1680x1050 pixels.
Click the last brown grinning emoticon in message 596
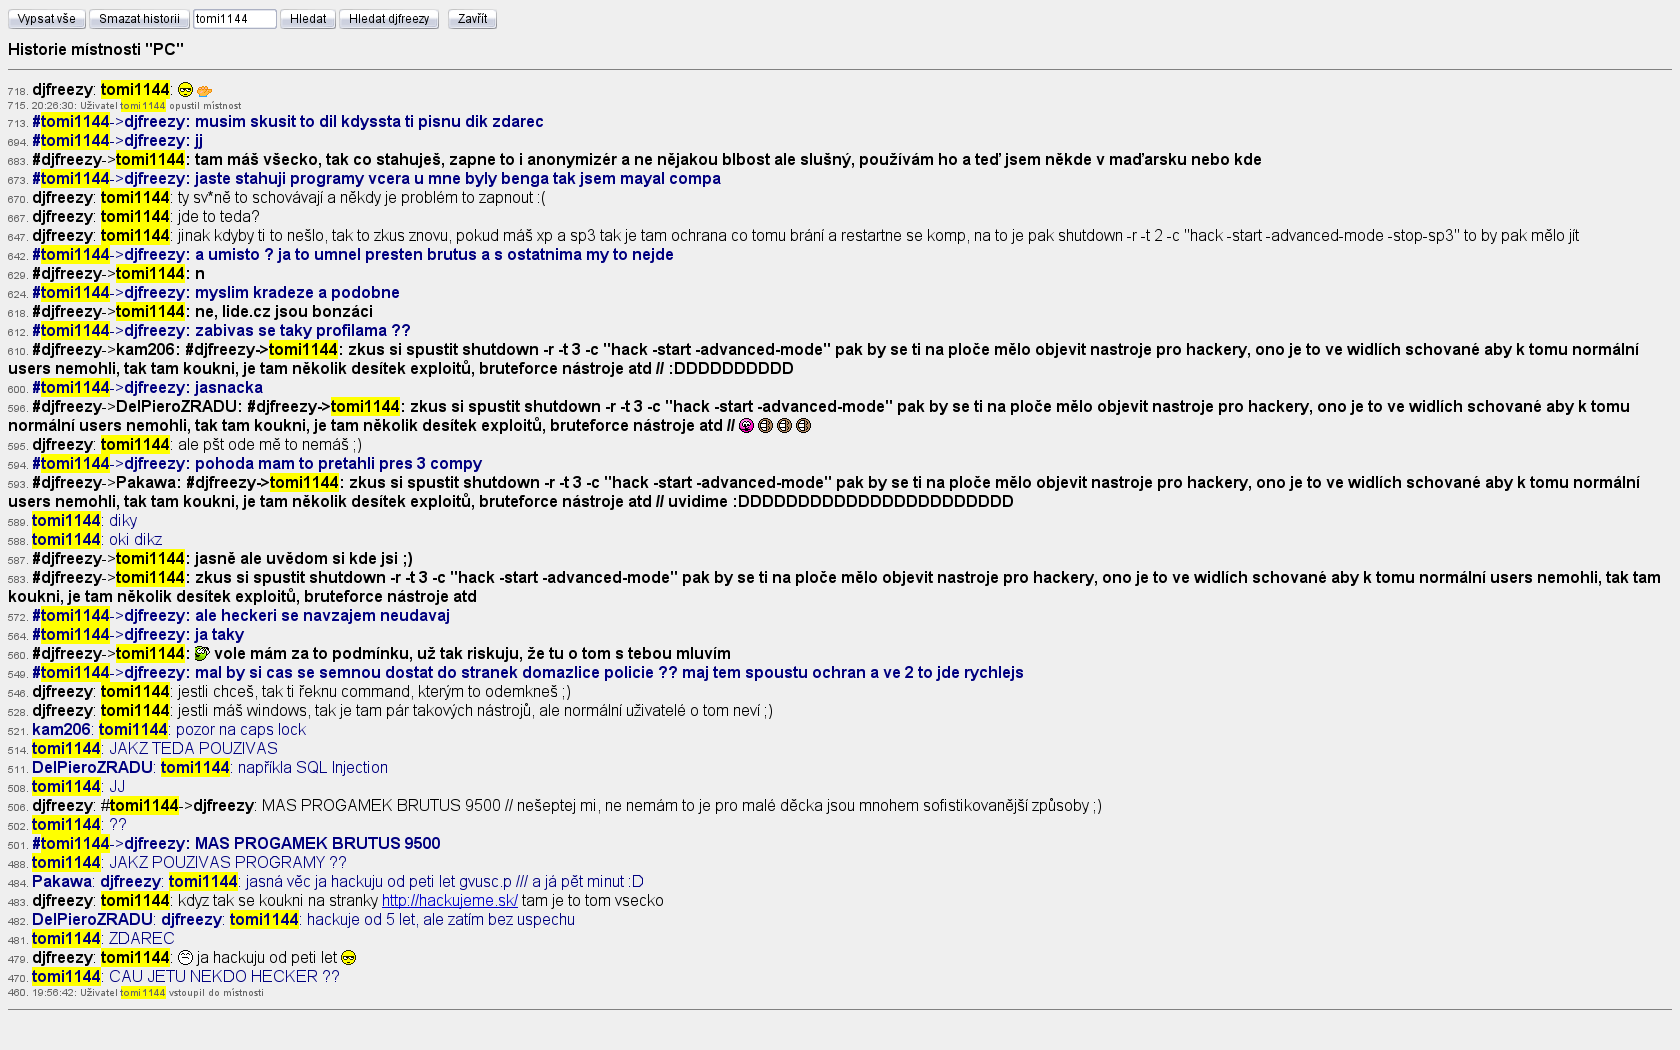click(803, 426)
